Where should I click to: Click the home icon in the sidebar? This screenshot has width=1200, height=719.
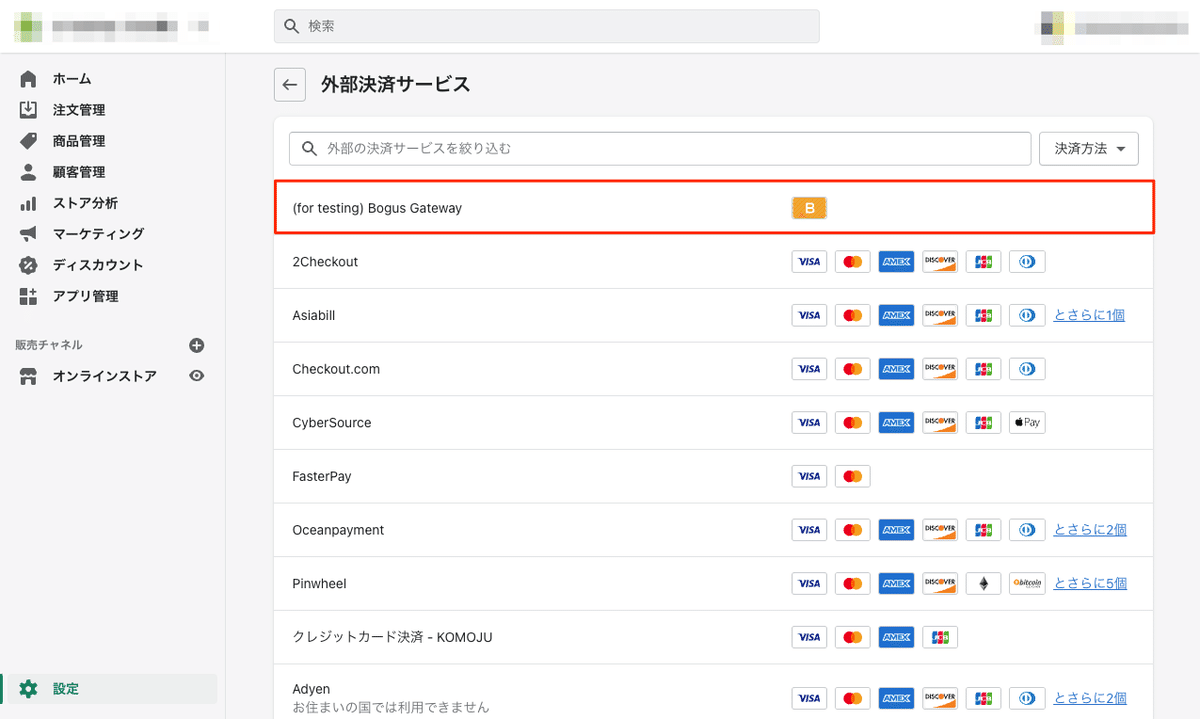[x=28, y=79]
